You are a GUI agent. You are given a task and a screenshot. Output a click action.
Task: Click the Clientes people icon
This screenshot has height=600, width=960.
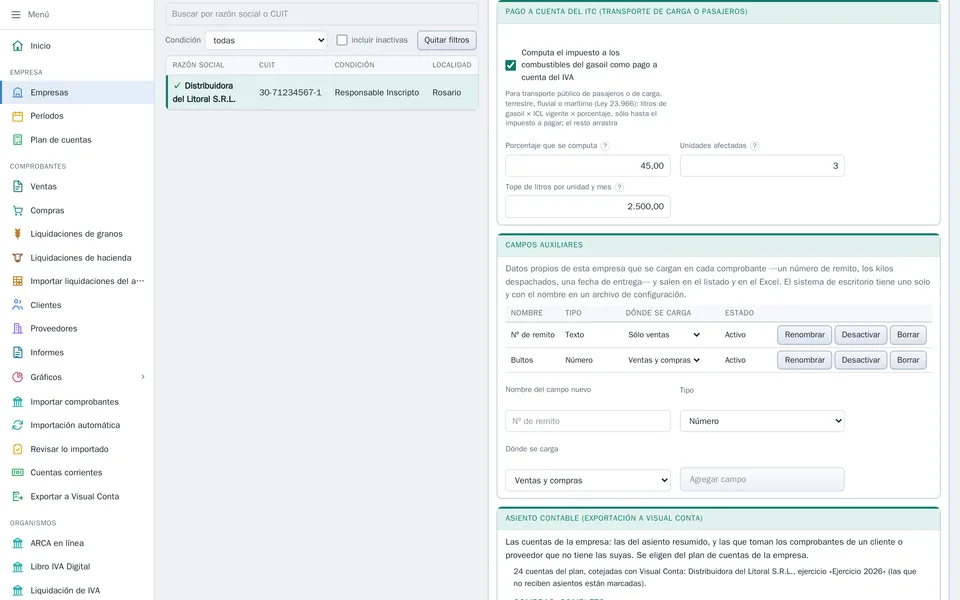click(x=18, y=305)
